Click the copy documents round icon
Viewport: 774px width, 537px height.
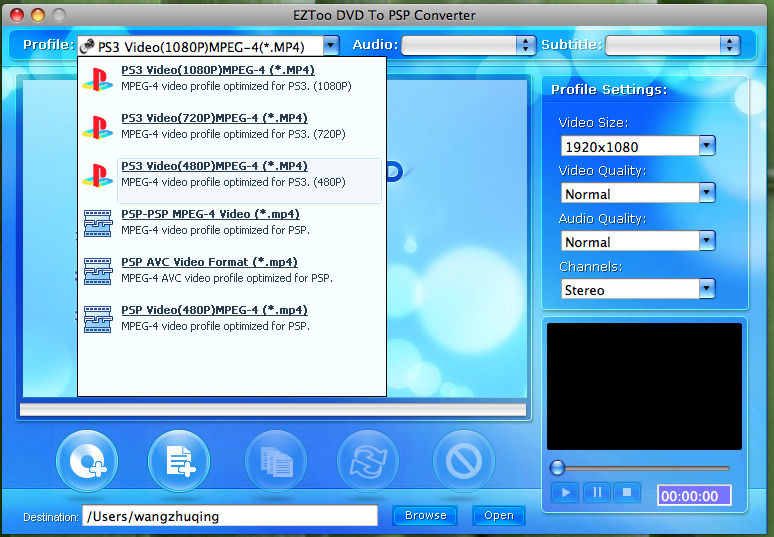point(275,461)
